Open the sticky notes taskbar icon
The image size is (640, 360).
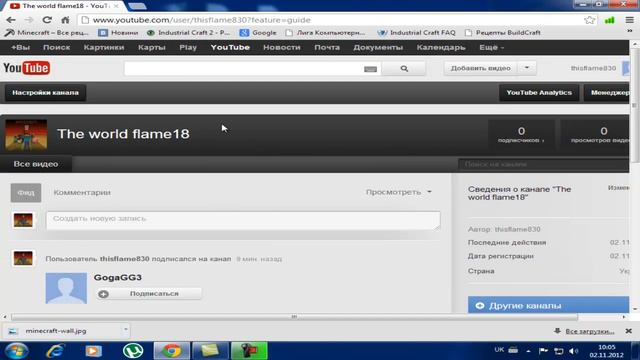(x=210, y=351)
